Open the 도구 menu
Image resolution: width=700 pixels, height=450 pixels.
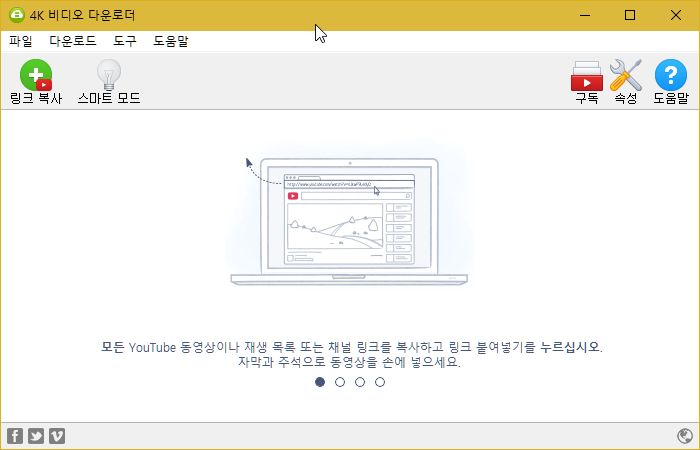pos(125,41)
